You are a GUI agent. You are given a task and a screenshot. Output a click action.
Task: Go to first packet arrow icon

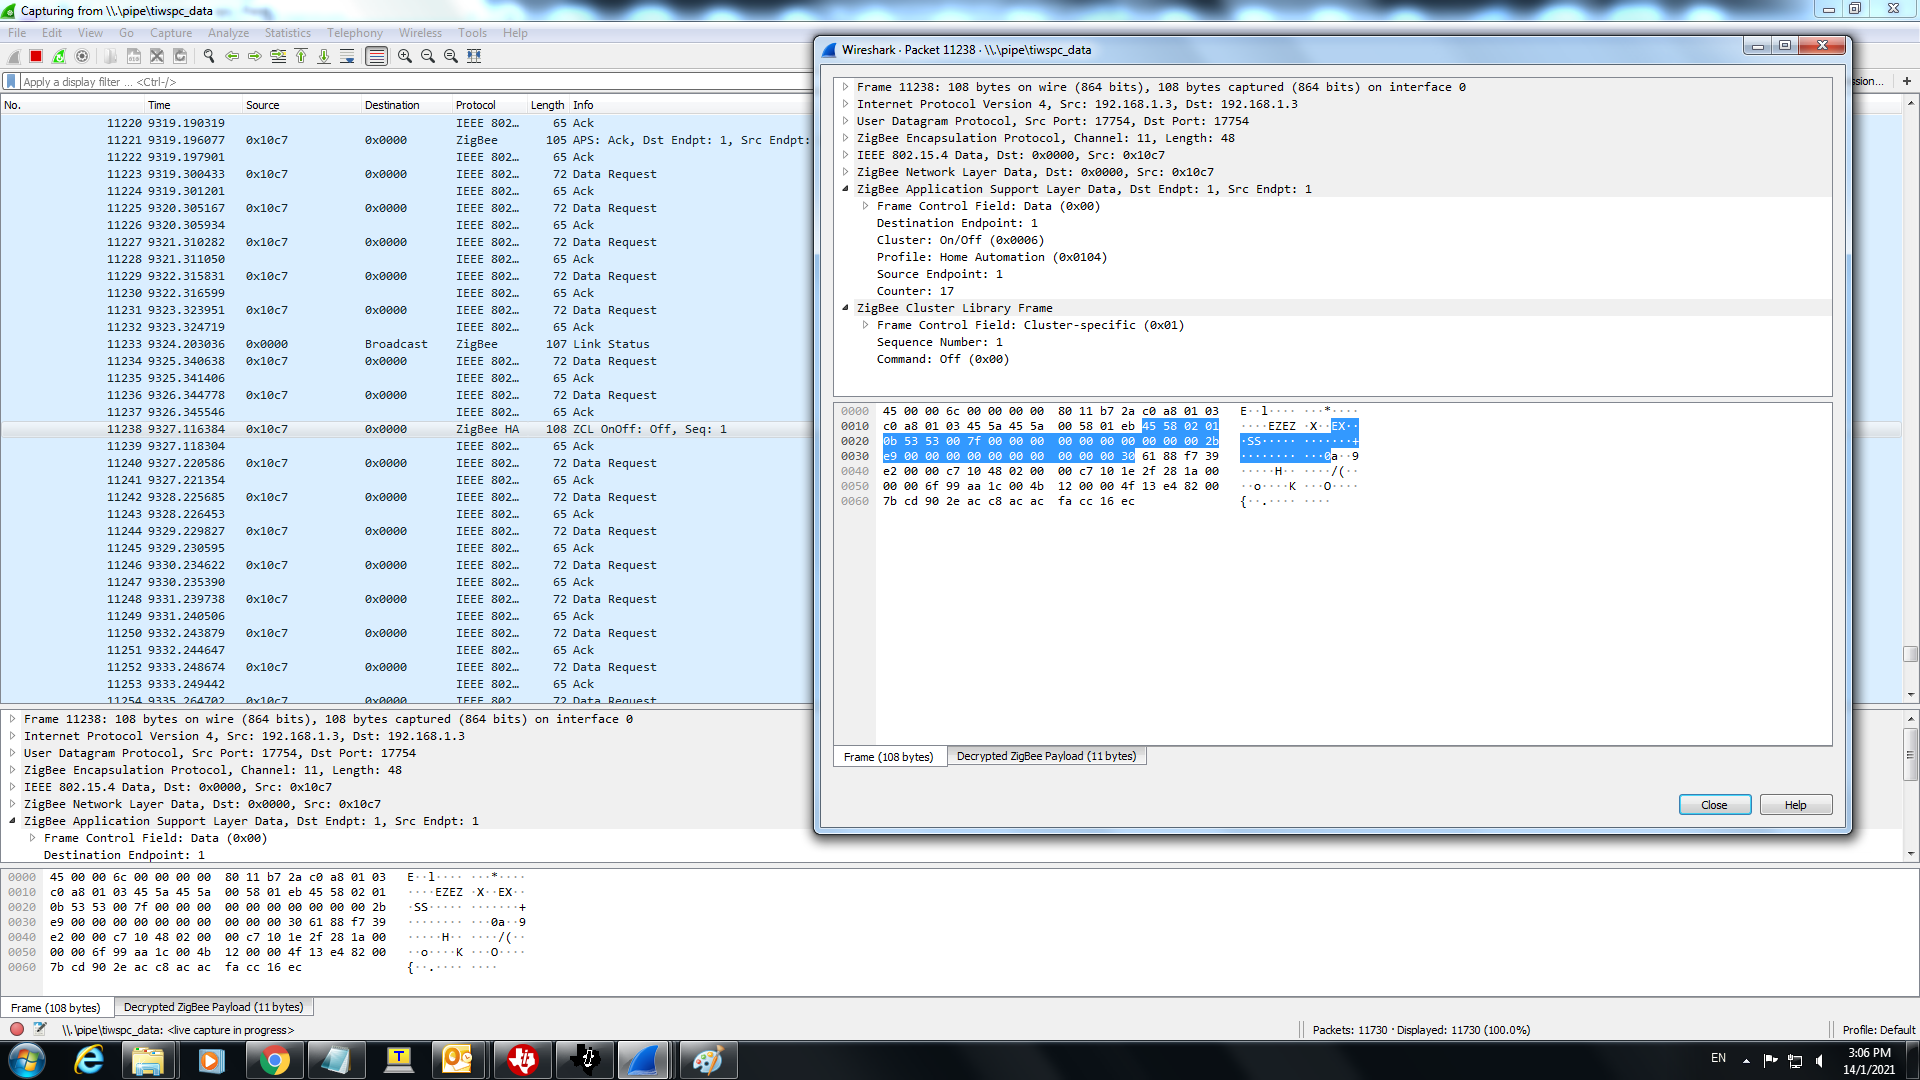click(301, 56)
